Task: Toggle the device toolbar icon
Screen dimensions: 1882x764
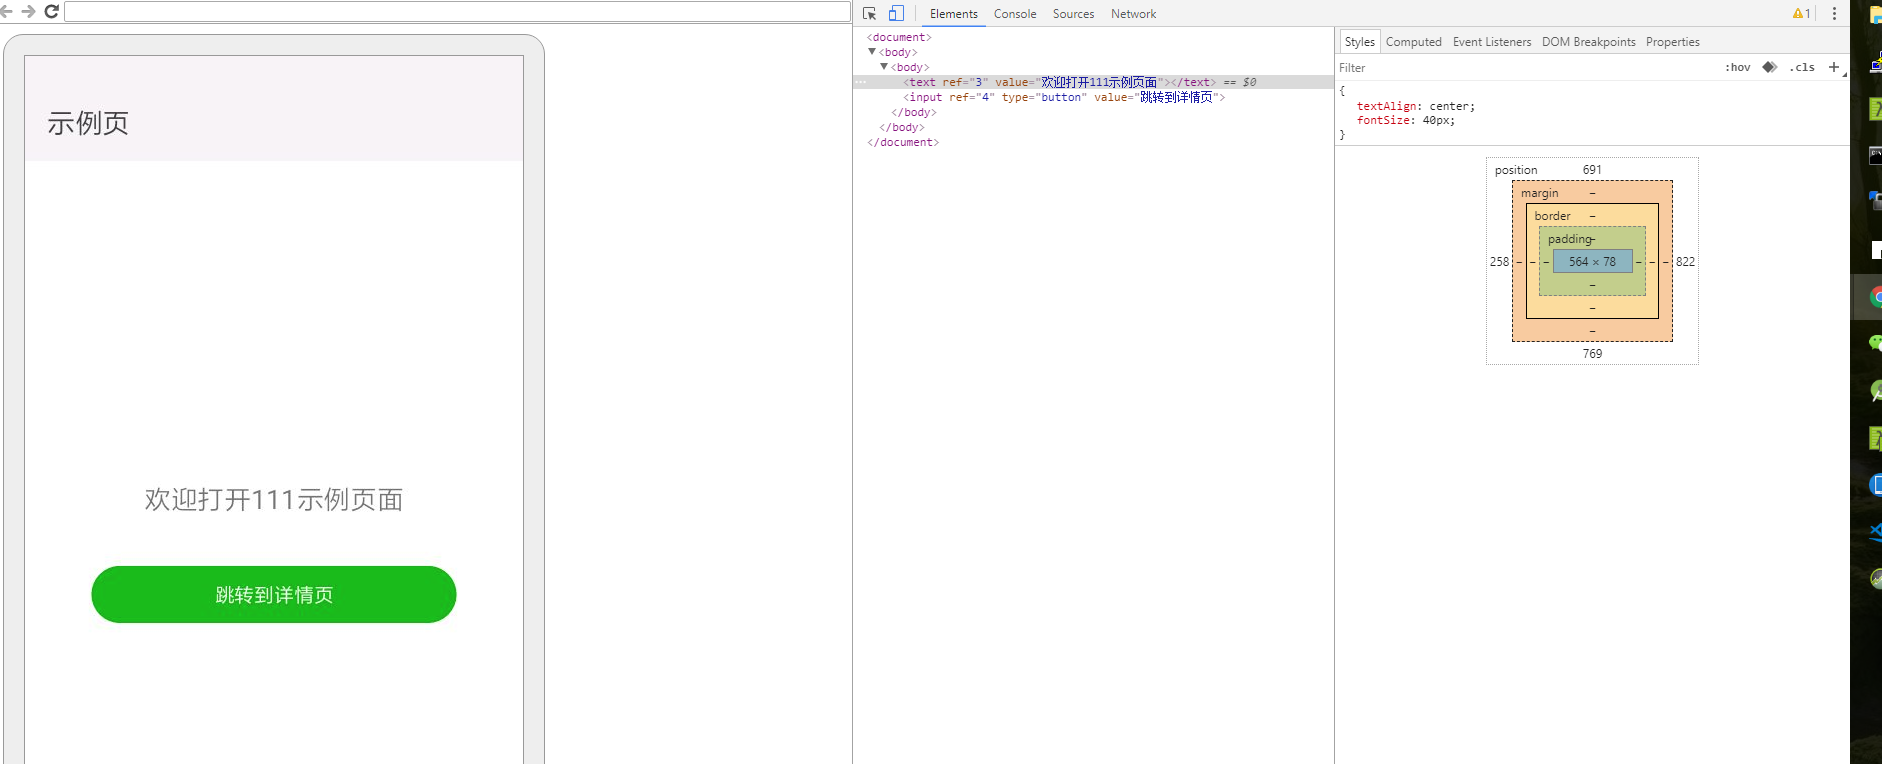Action: click(x=896, y=14)
